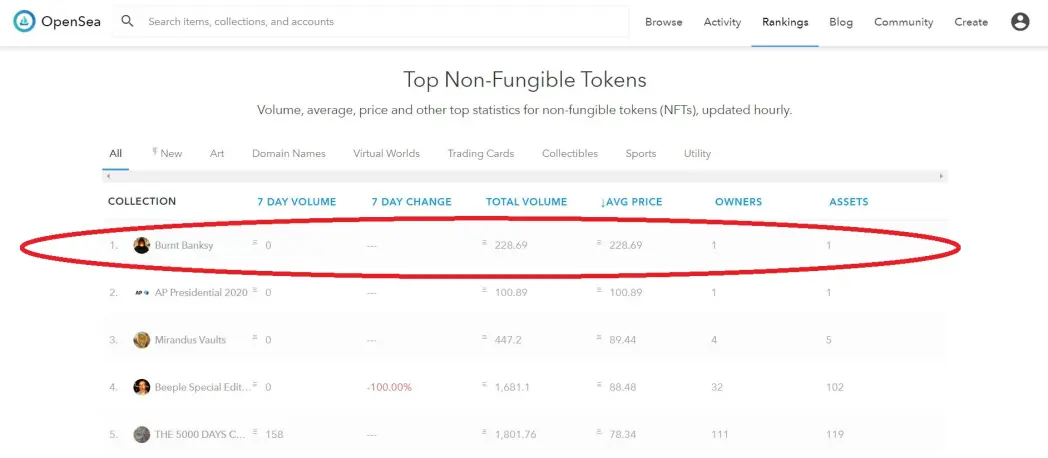This screenshot has height=458, width=1048.
Task: Select the Virtual Worlds tab
Action: click(386, 153)
